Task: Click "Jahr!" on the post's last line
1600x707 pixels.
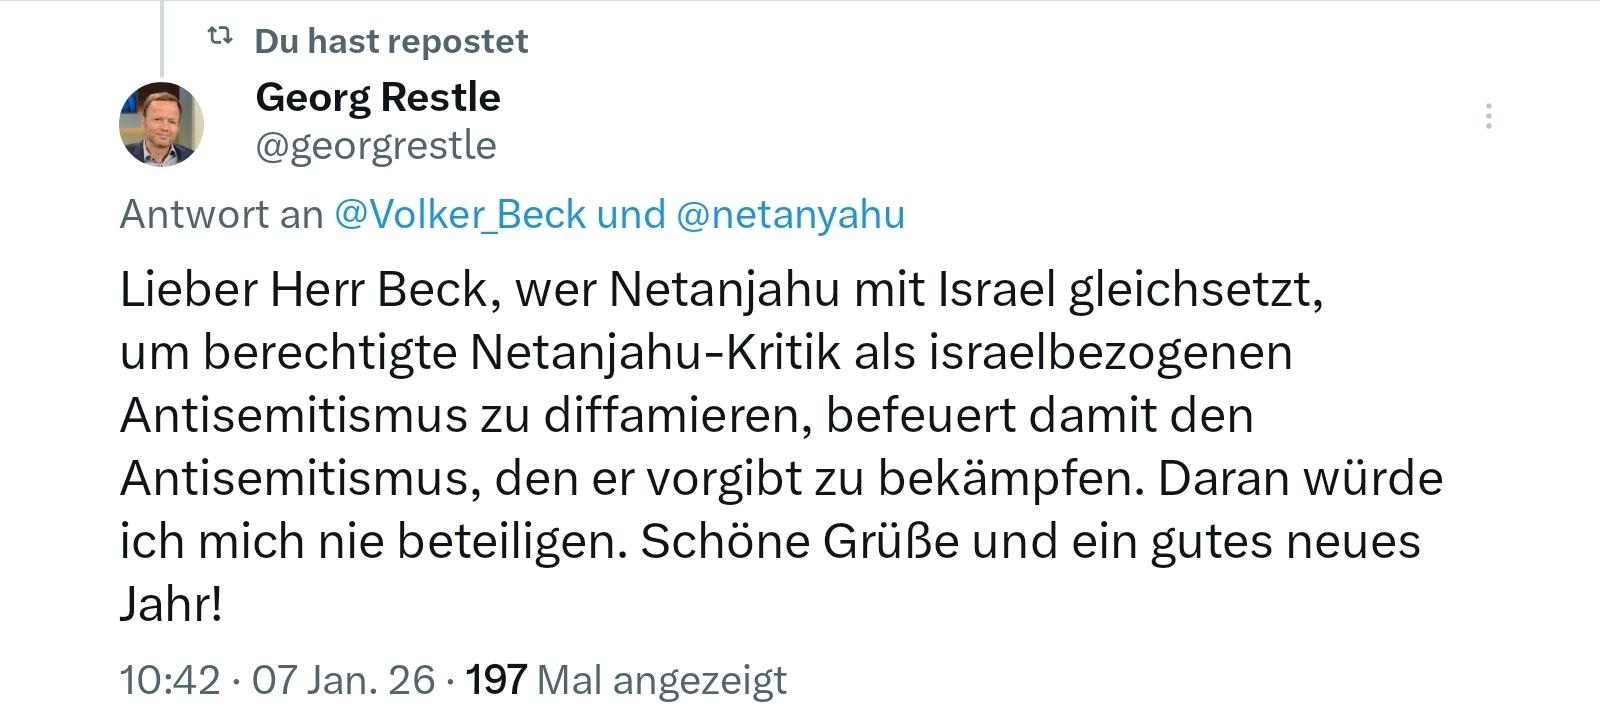Action: click(x=170, y=604)
